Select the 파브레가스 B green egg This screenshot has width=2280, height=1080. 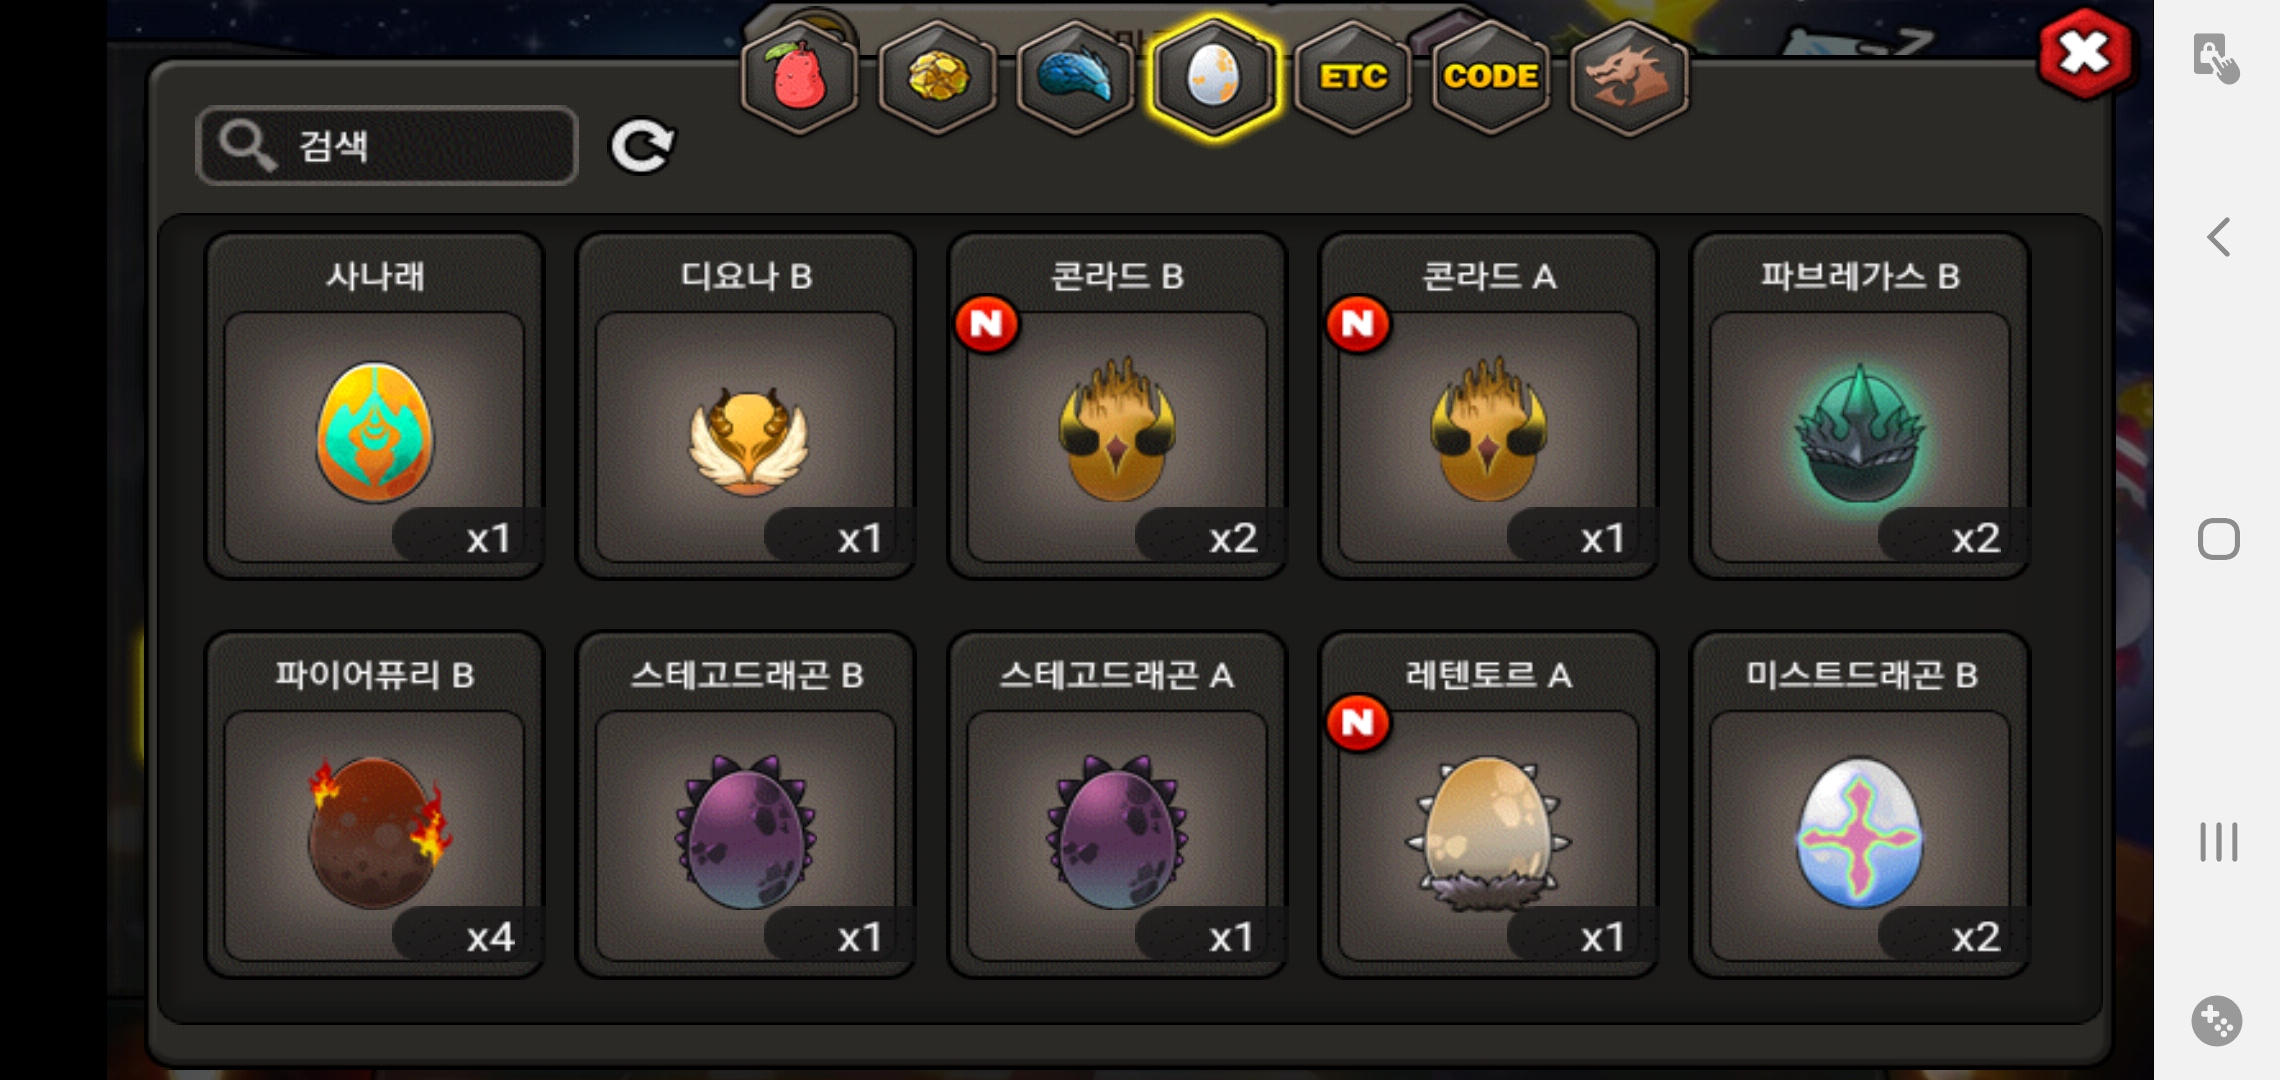pos(1860,405)
